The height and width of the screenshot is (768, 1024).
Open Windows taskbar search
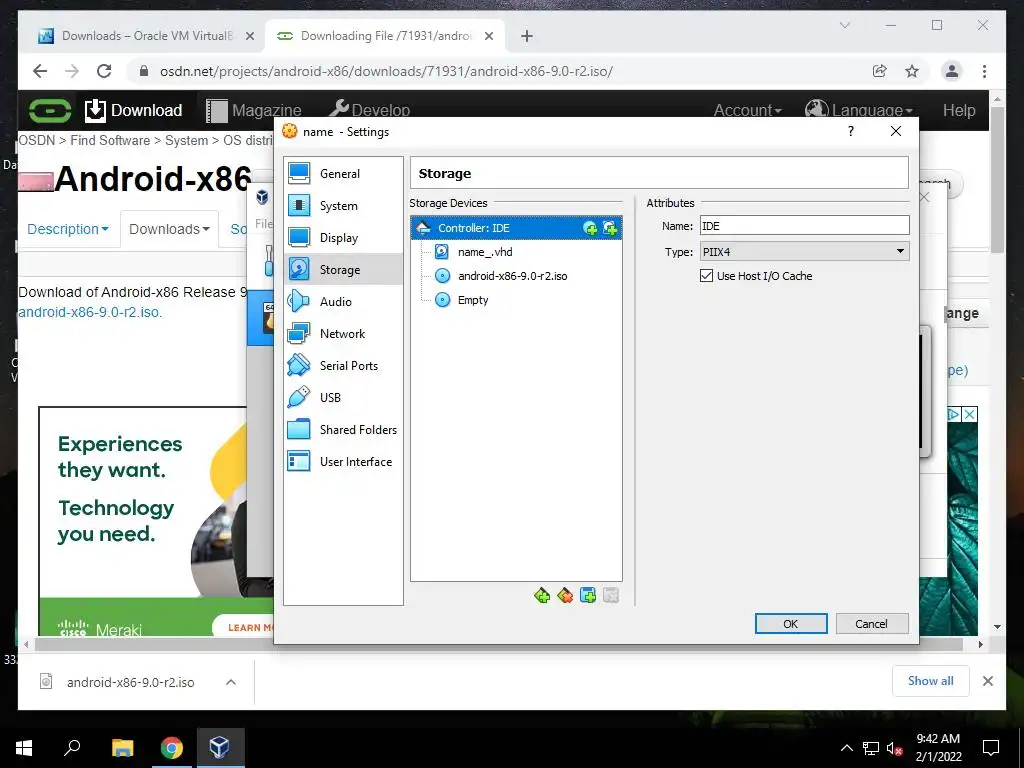click(72, 747)
